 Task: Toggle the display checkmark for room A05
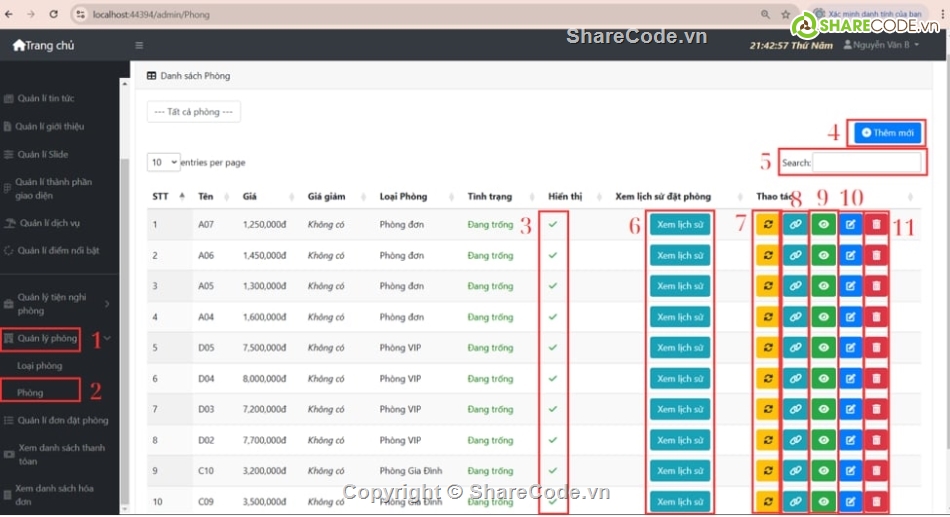(x=553, y=286)
